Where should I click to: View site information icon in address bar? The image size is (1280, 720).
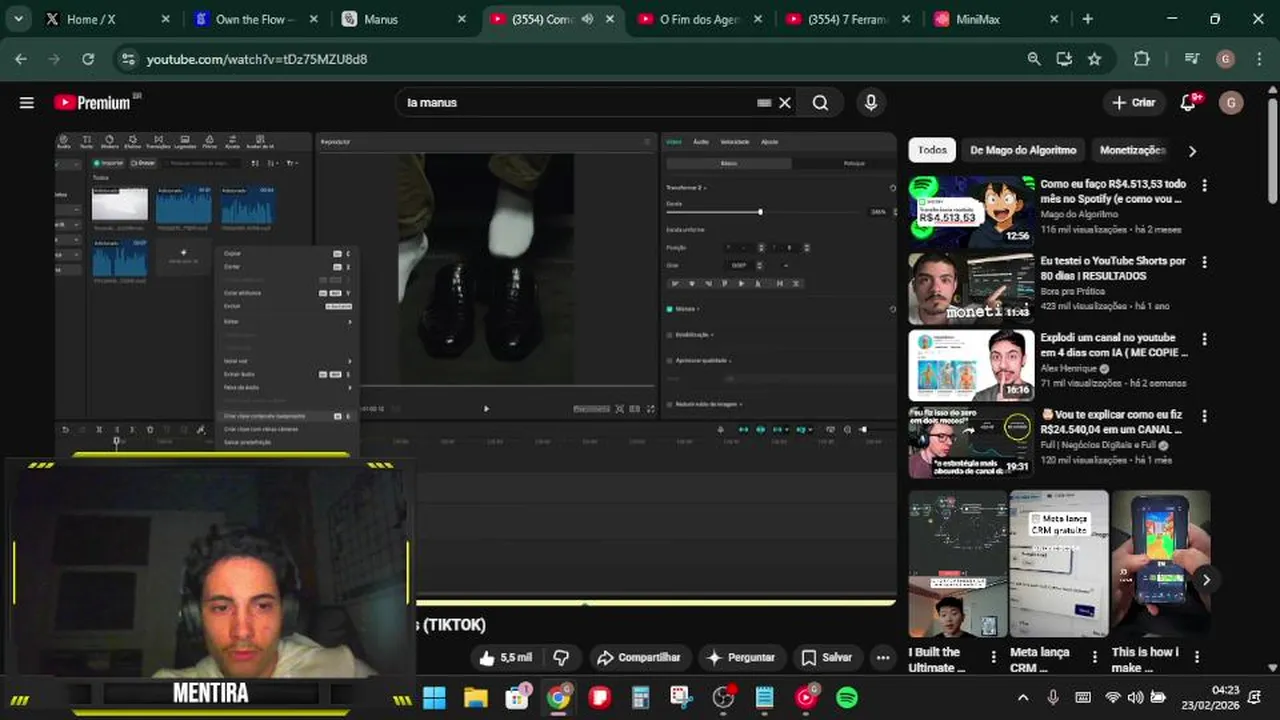point(127,59)
